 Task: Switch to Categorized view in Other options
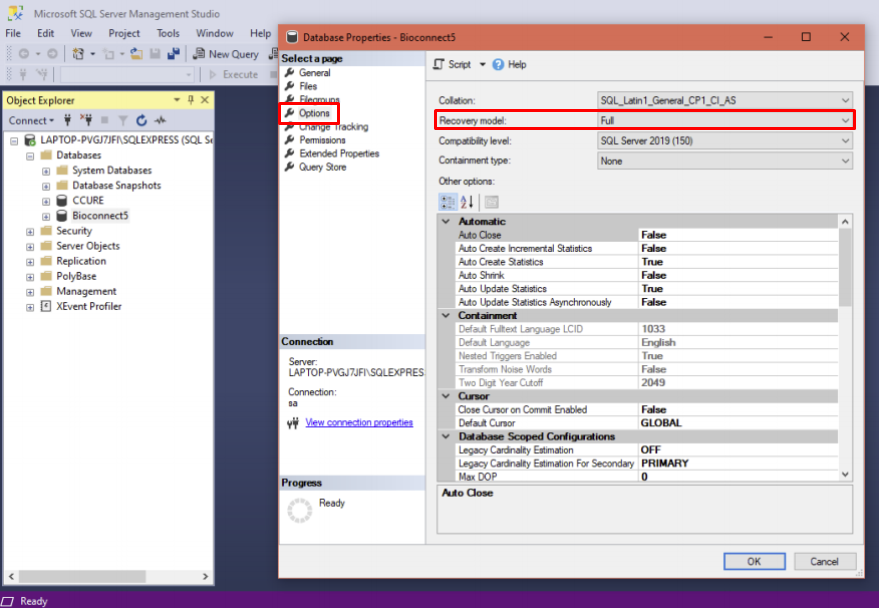447,202
